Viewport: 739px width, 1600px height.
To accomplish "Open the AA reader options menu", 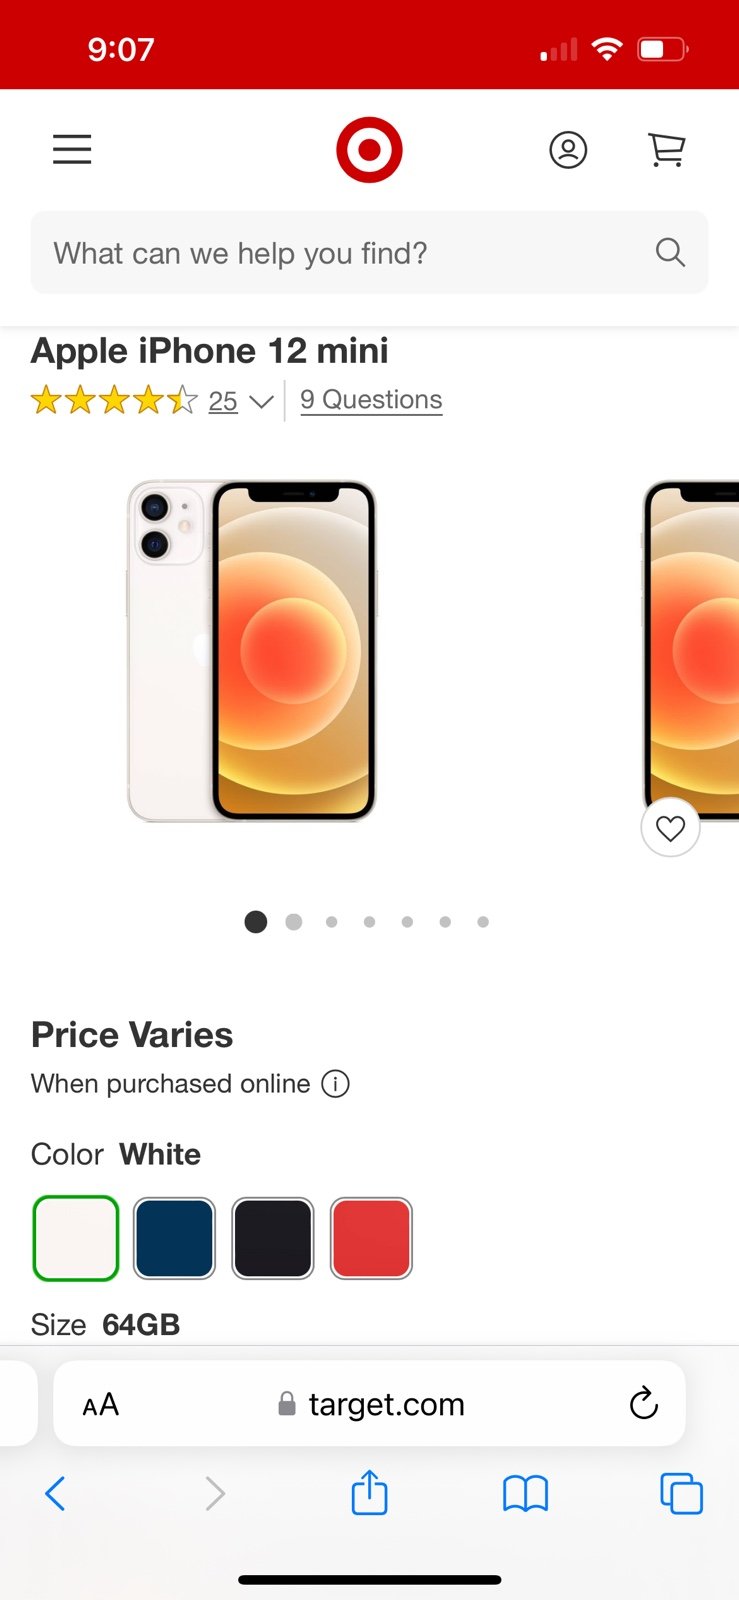I will click(100, 1405).
